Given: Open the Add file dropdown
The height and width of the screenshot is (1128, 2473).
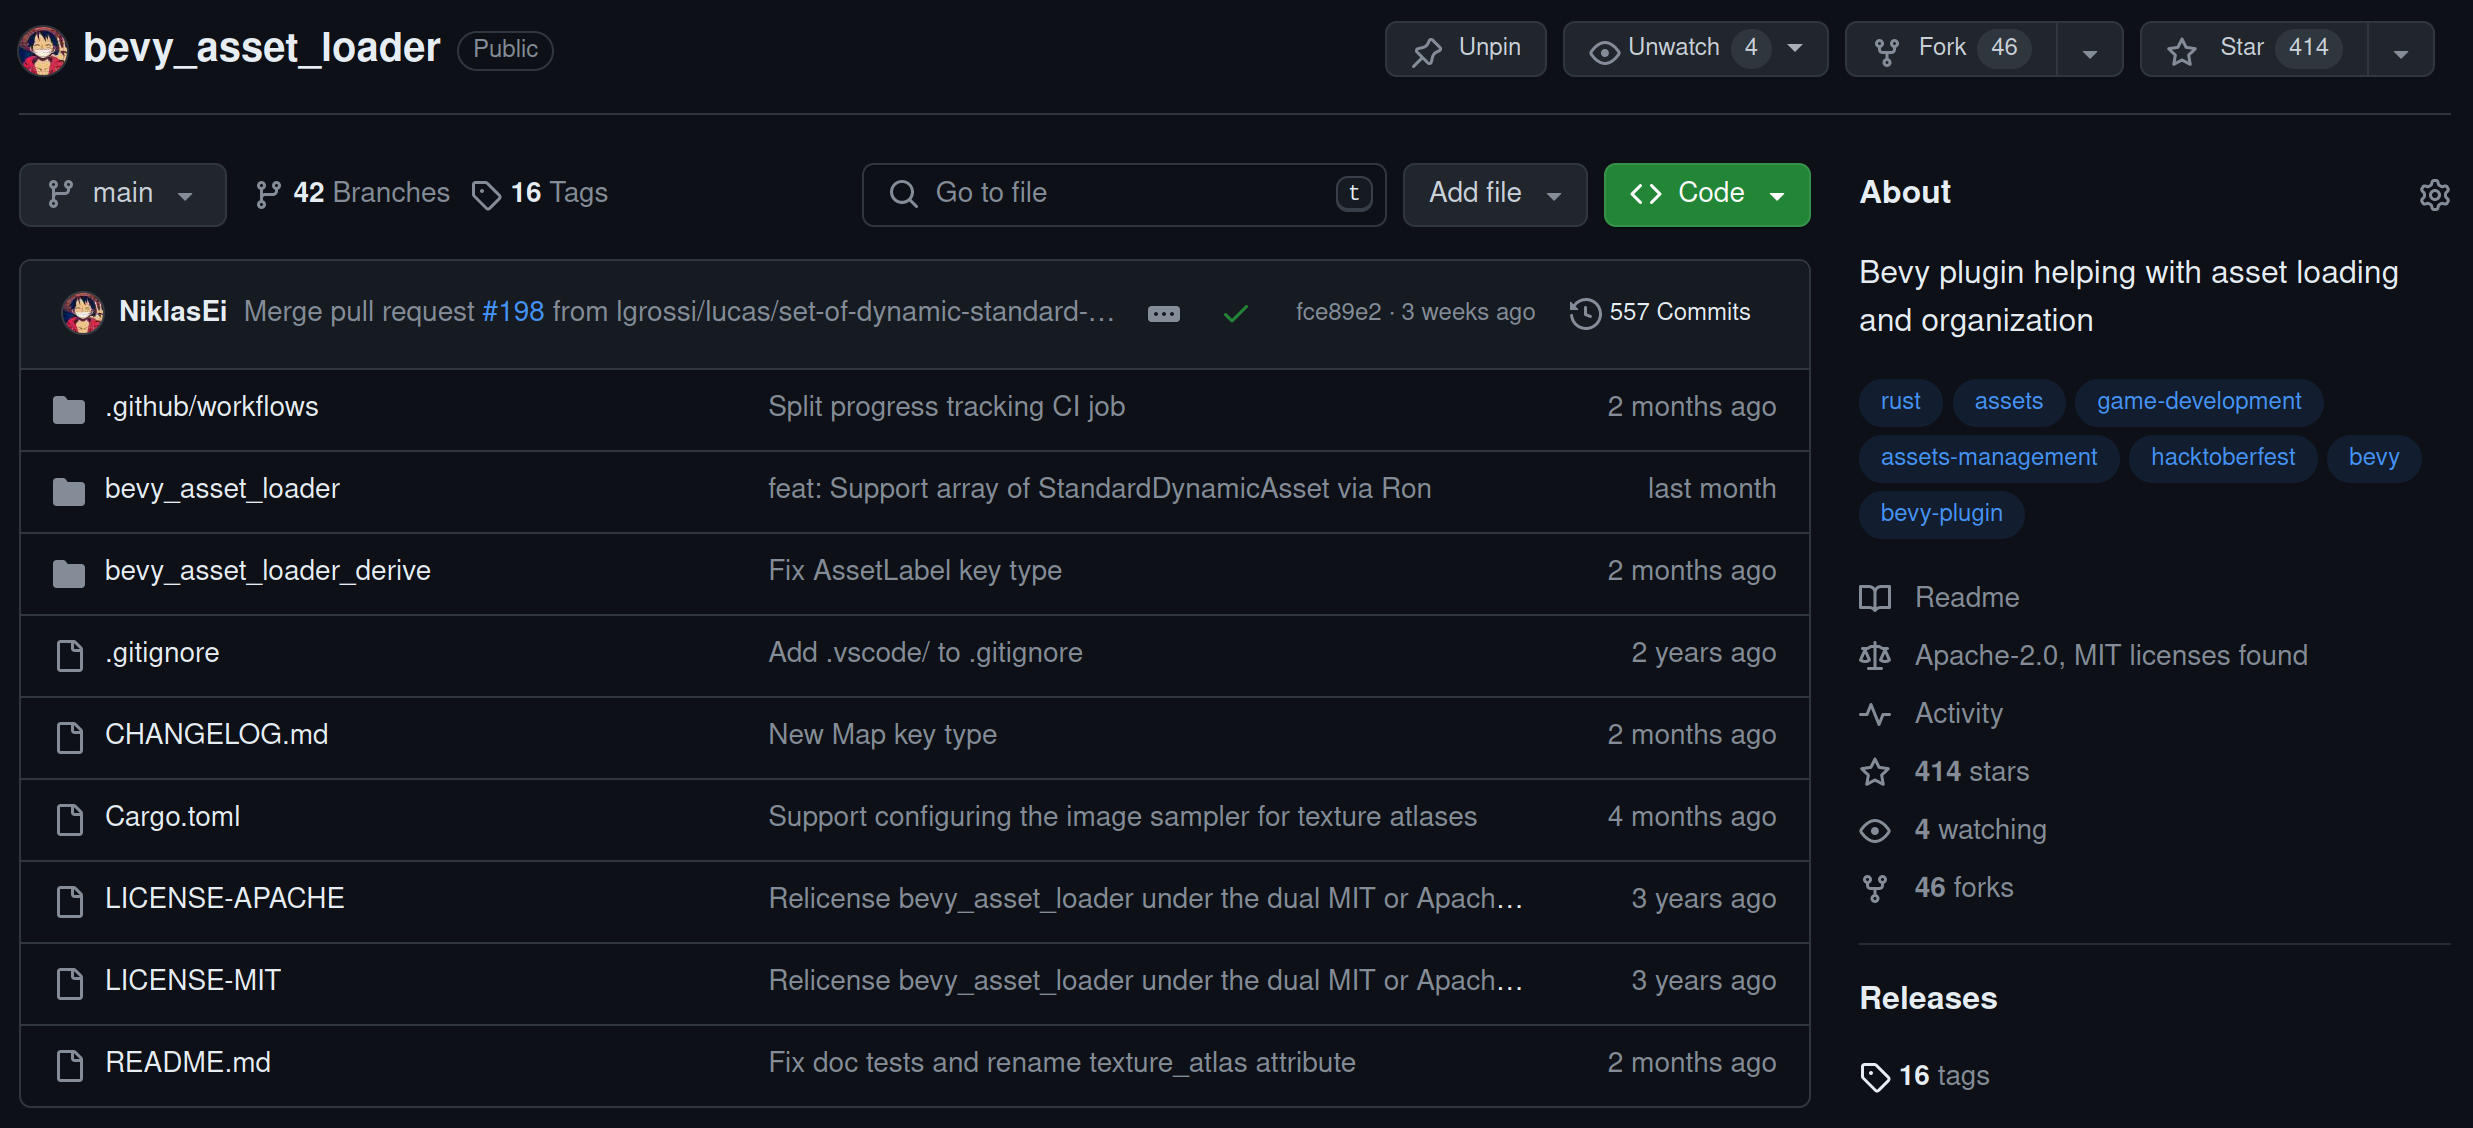Looking at the screenshot, I should point(1493,194).
